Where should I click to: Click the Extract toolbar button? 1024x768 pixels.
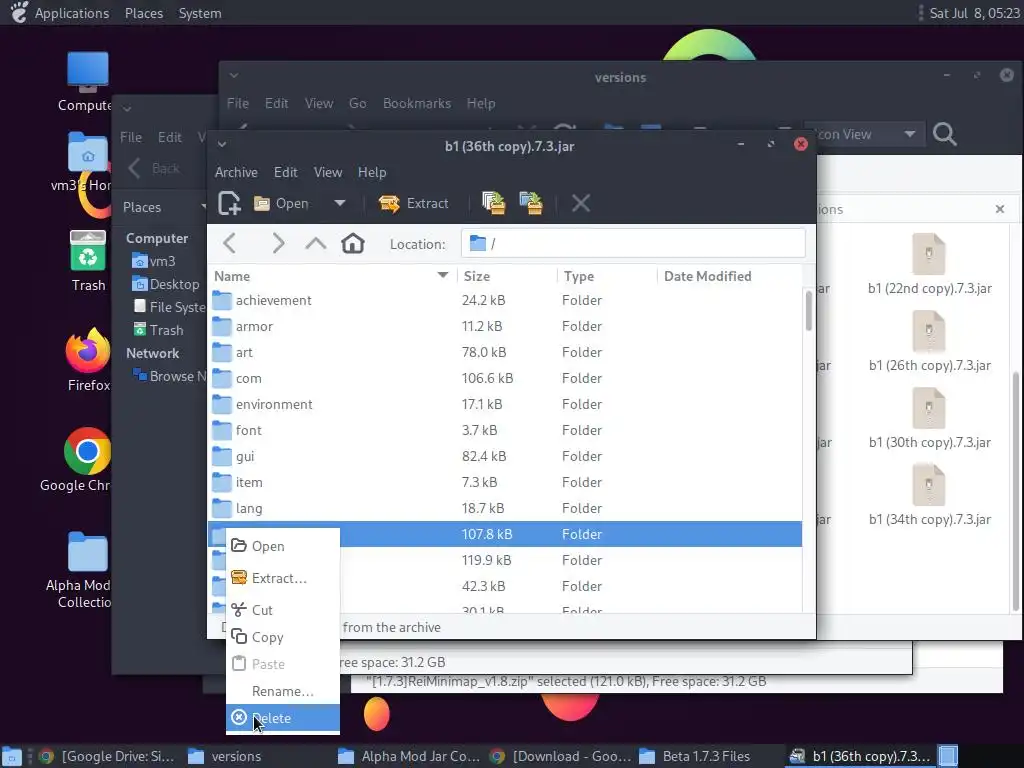(413, 203)
